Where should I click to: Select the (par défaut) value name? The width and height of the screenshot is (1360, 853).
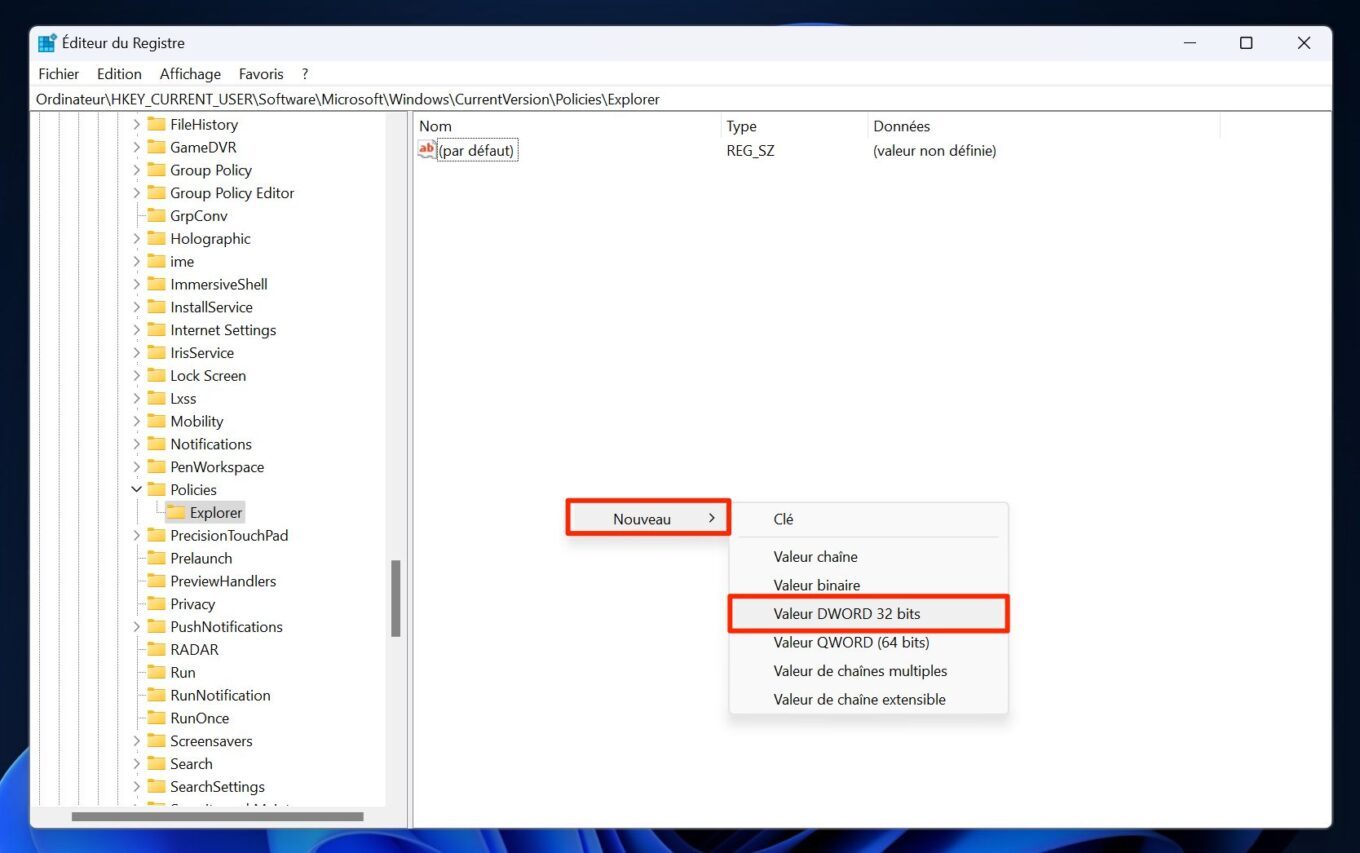point(476,151)
